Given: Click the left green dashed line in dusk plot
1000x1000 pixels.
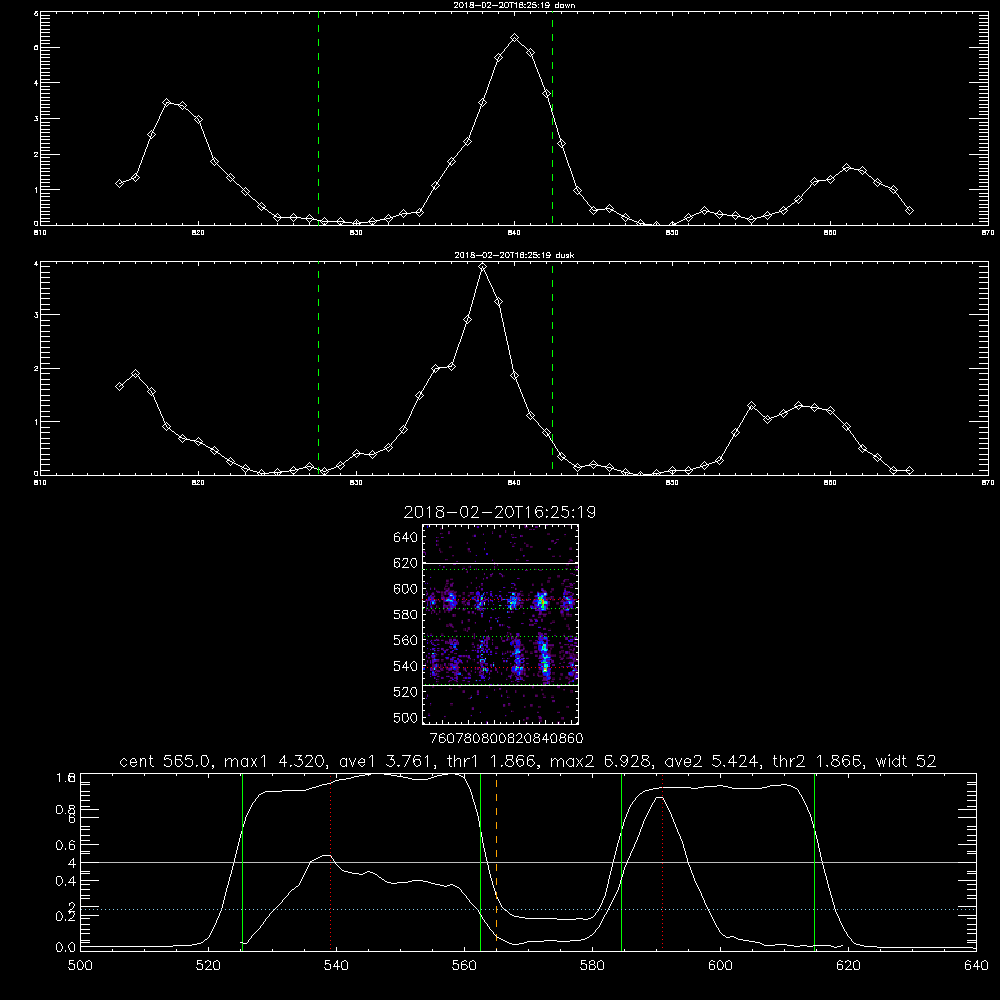Looking at the screenshot, I should point(318,368).
